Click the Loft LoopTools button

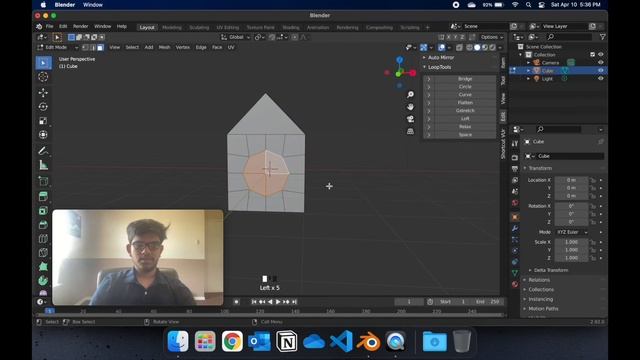click(465, 119)
